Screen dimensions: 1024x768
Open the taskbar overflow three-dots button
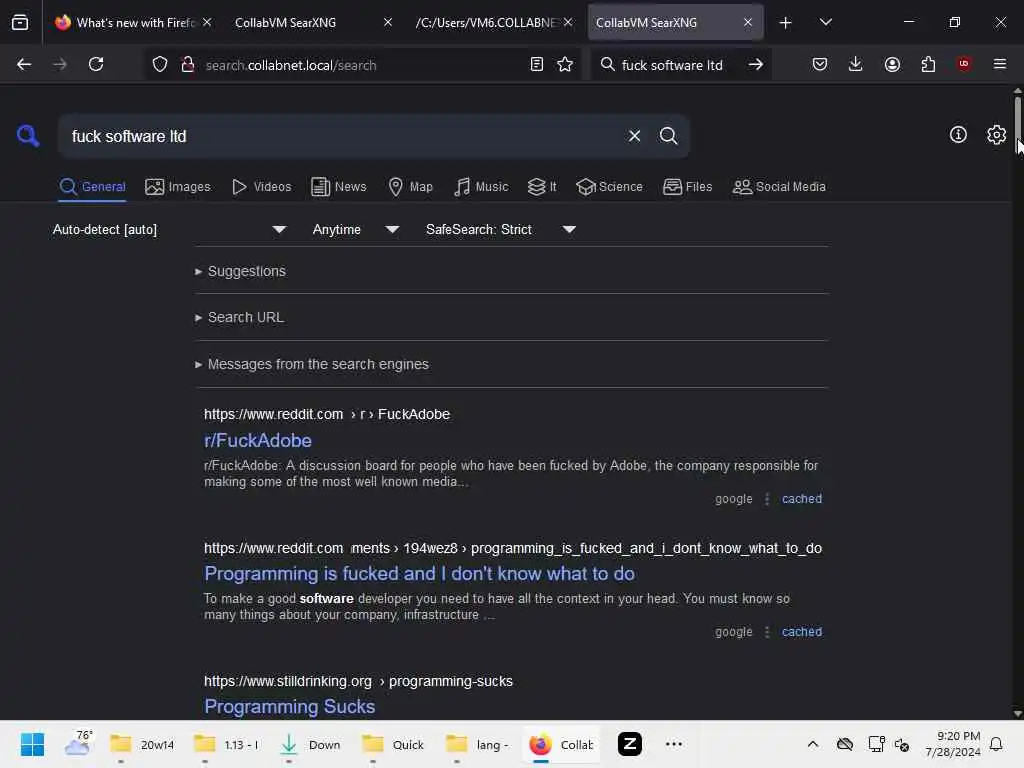[x=673, y=744]
